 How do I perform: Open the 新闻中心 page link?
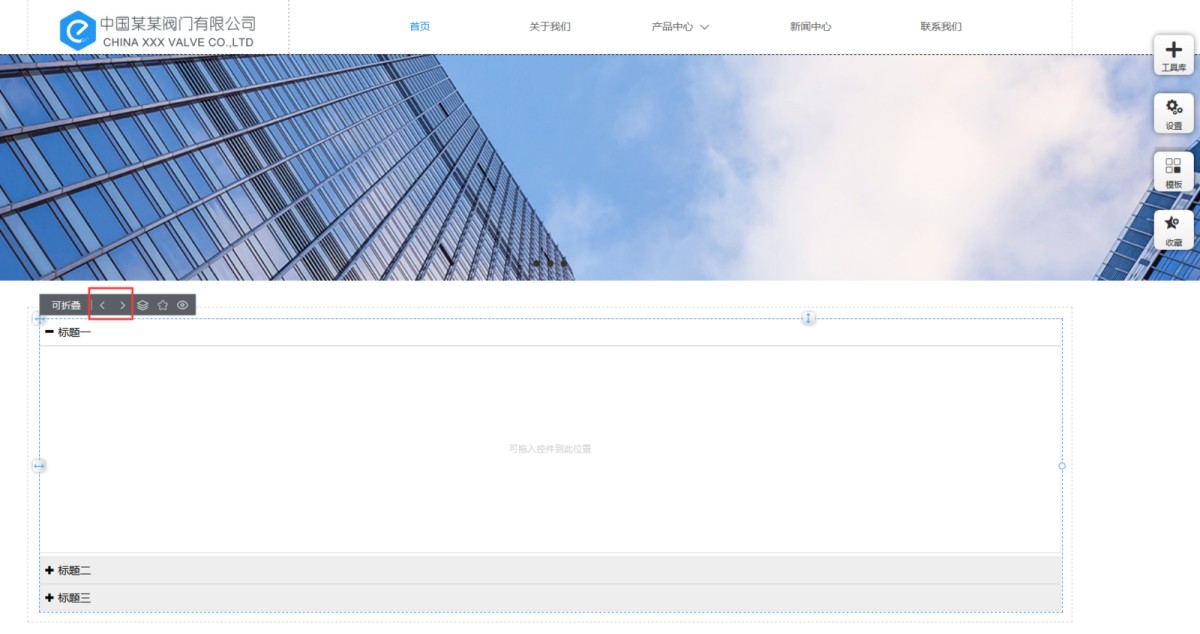pyautogui.click(x=810, y=27)
